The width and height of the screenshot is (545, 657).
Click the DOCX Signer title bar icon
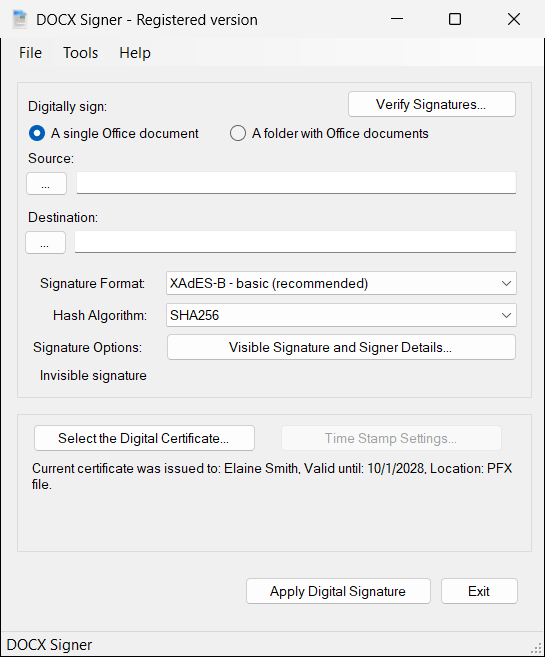pos(19,20)
